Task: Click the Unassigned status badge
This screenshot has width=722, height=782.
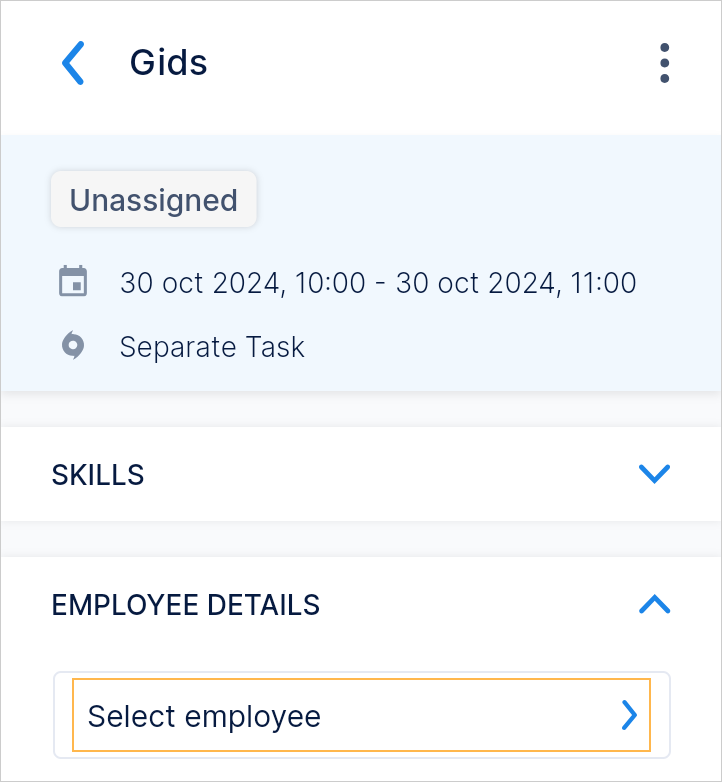Action: tap(154, 200)
